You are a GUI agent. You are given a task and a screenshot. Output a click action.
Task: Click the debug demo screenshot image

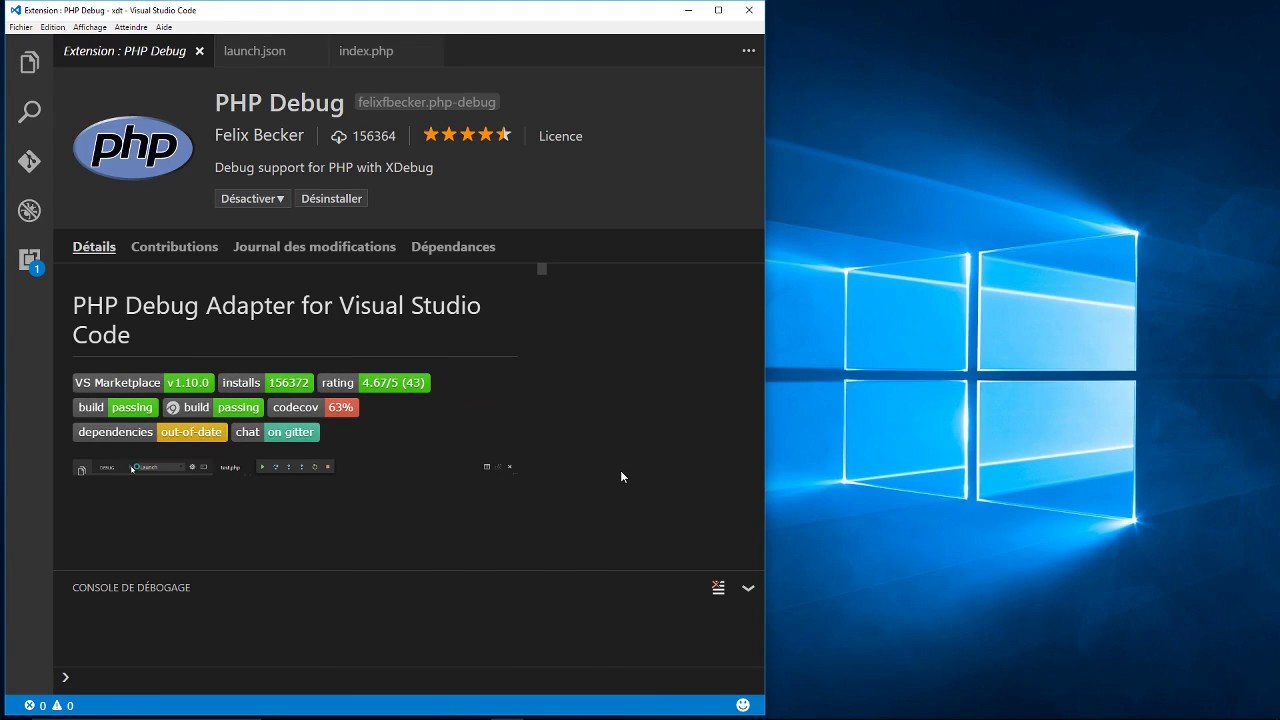coord(295,467)
